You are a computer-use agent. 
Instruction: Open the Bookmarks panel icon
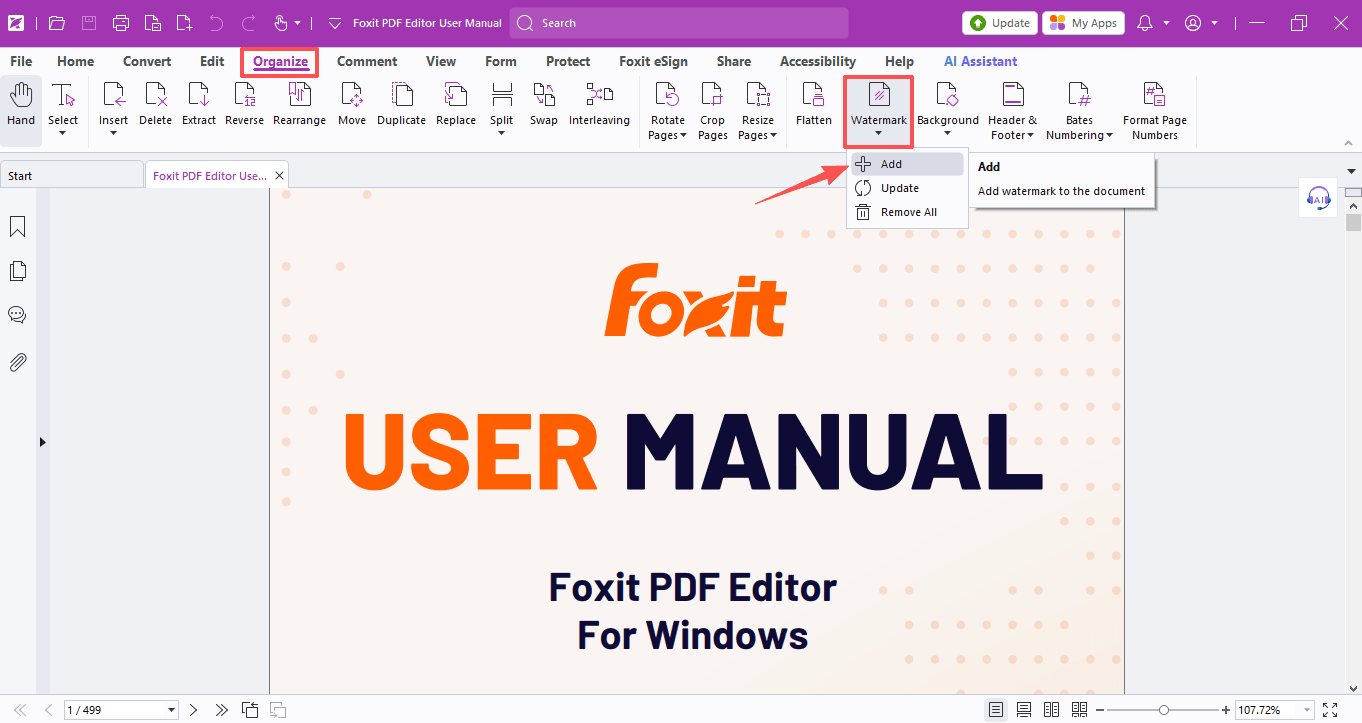click(x=17, y=228)
